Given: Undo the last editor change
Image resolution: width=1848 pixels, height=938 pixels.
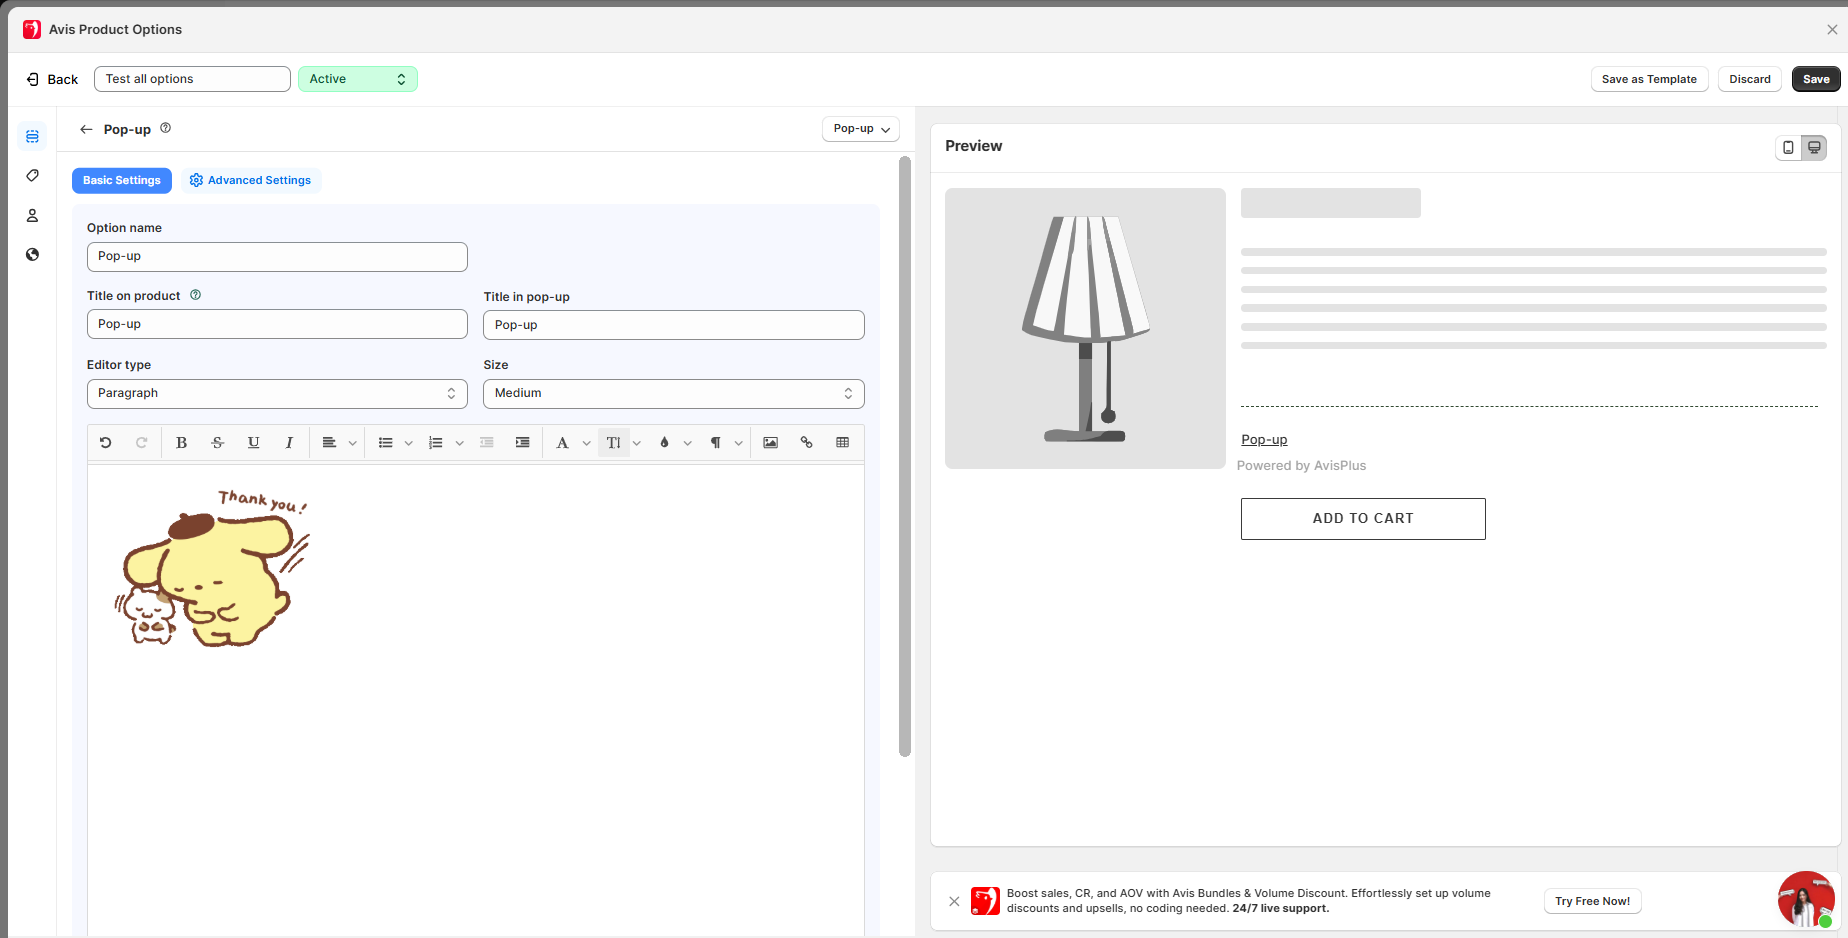Looking at the screenshot, I should [106, 443].
